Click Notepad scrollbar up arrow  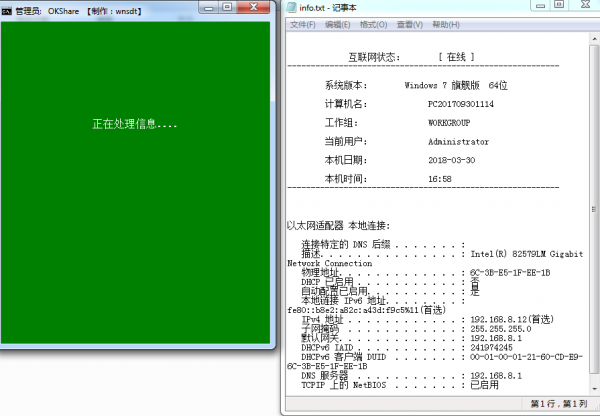(594, 39)
